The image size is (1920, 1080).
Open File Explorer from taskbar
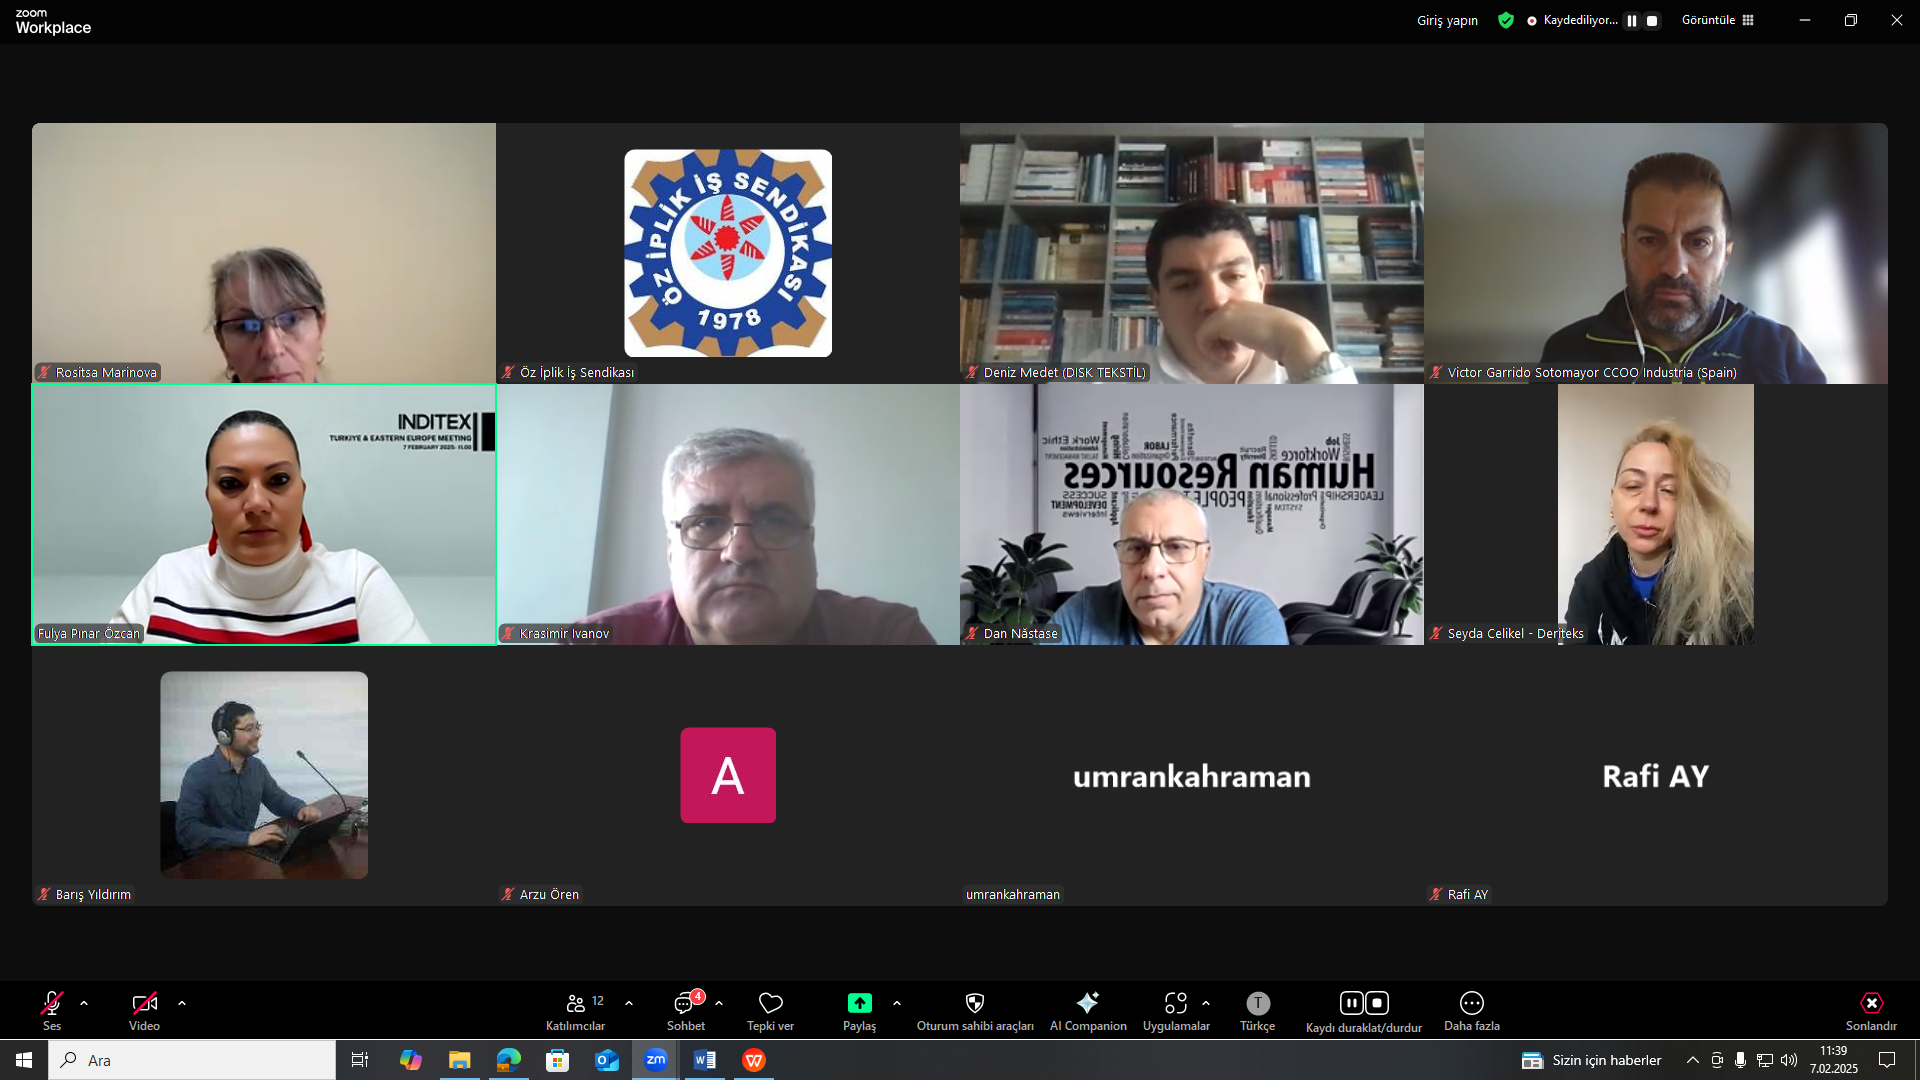point(459,1060)
